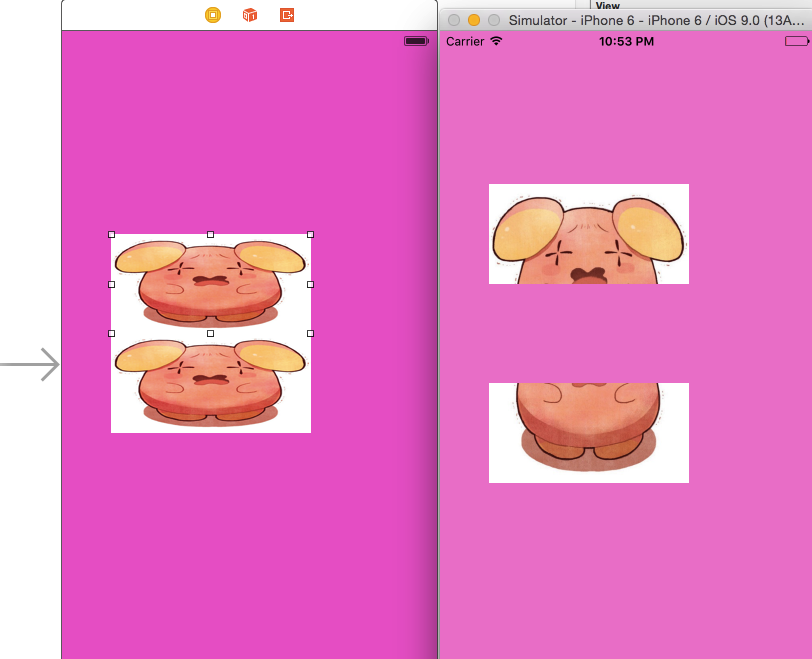Screen dimensions: 812x659
Task: Click the left-middle resize handle of selected image
Action: tap(111, 284)
